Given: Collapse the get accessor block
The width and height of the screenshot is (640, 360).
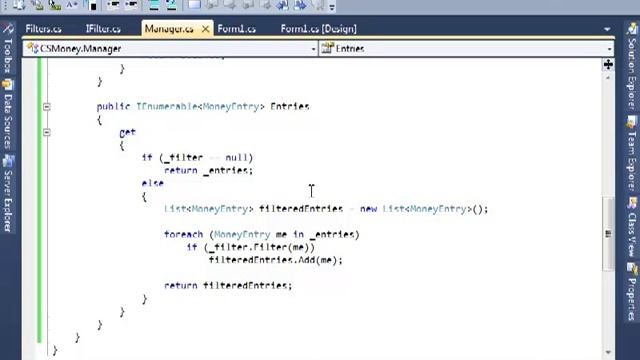Looking at the screenshot, I should coord(47,132).
